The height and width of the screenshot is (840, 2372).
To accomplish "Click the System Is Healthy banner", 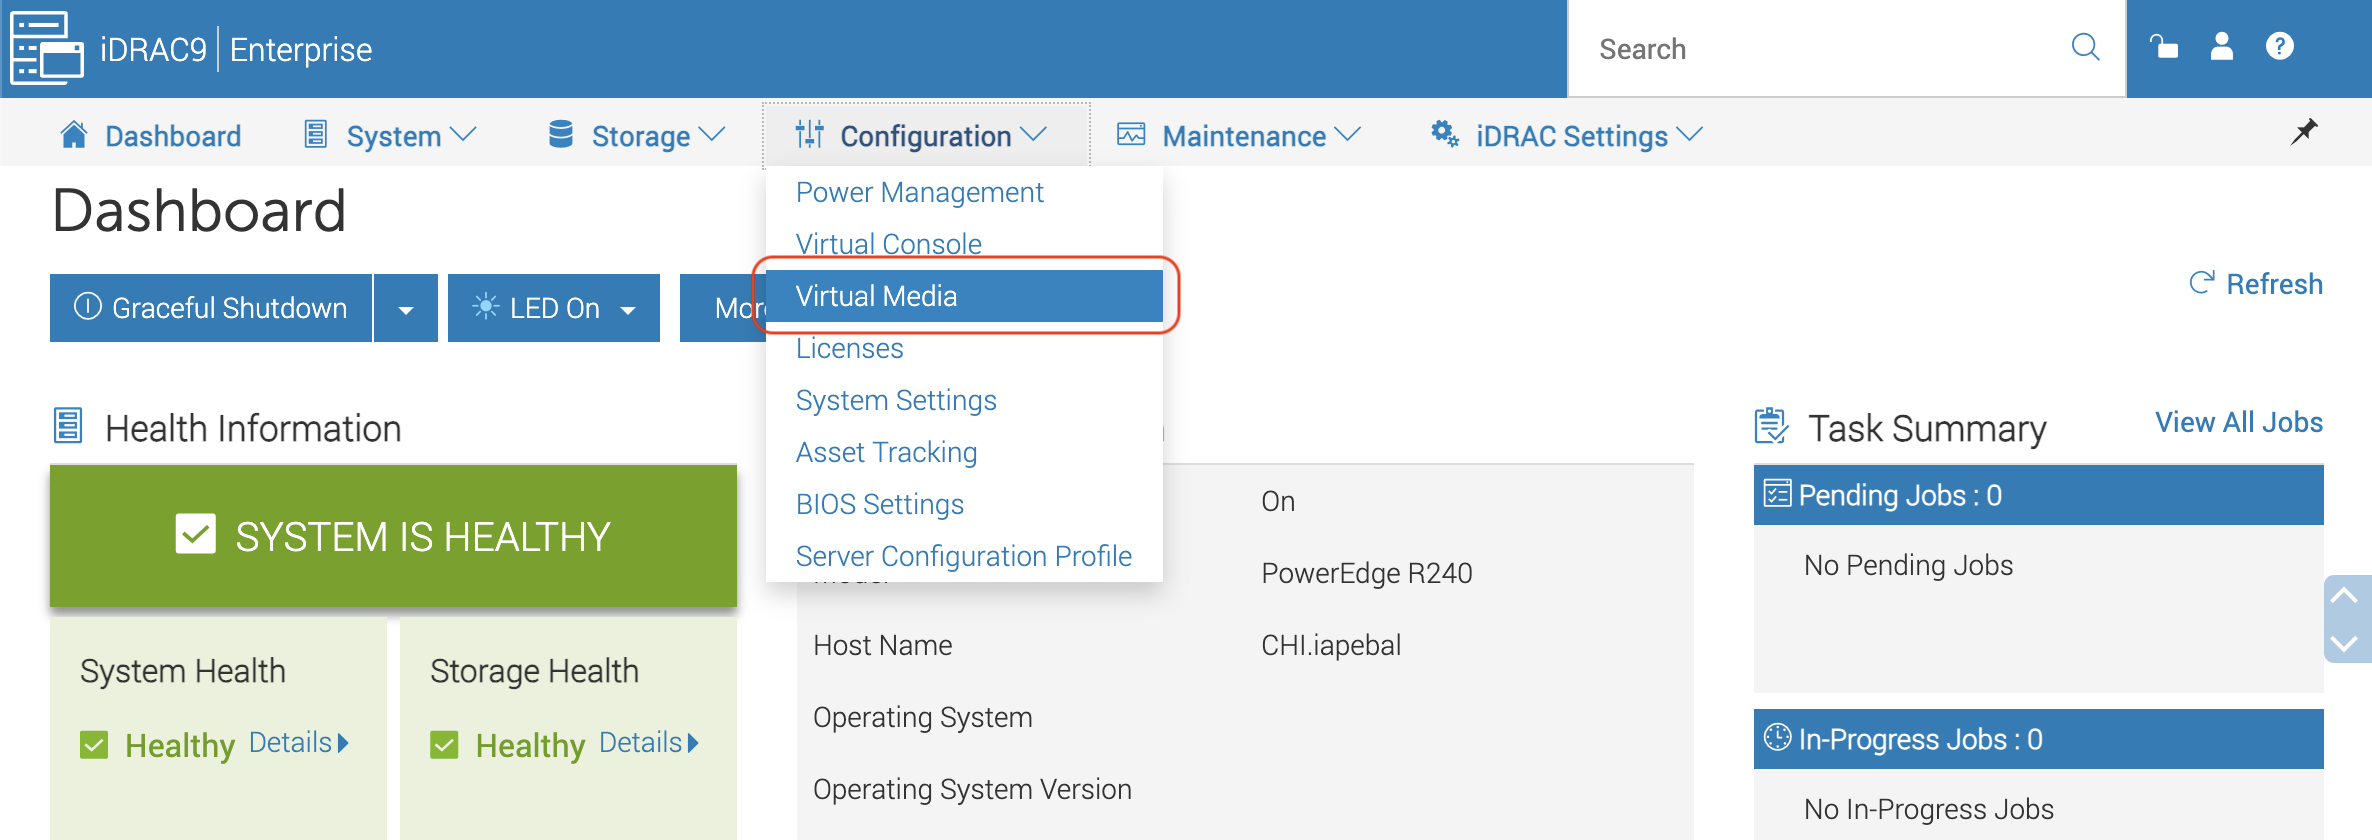I will pyautogui.click(x=393, y=536).
